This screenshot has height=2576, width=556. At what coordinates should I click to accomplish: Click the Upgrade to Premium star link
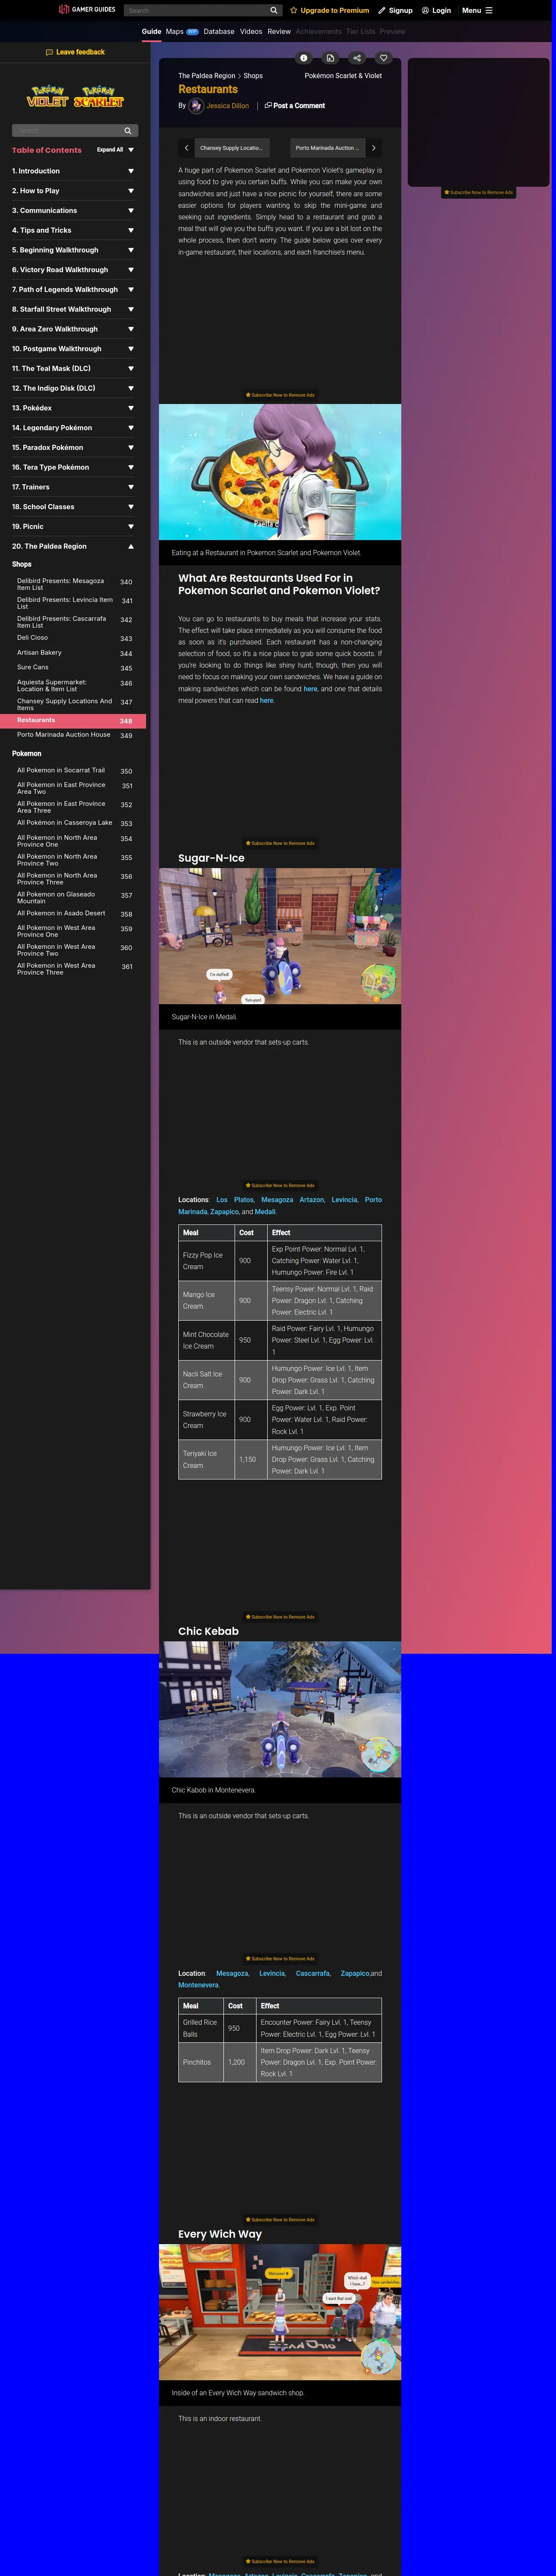click(x=329, y=10)
